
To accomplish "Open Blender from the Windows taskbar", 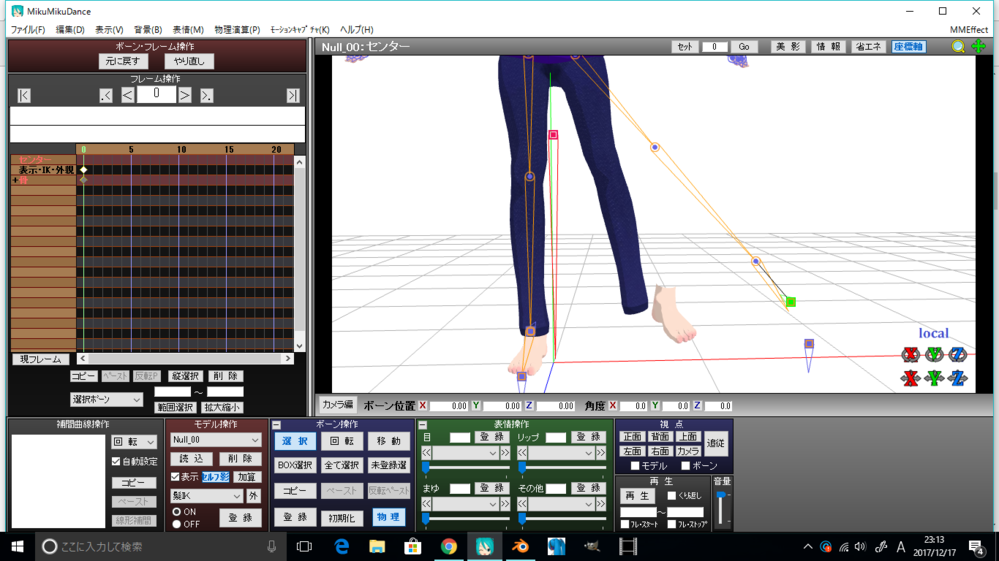I will (x=520, y=547).
